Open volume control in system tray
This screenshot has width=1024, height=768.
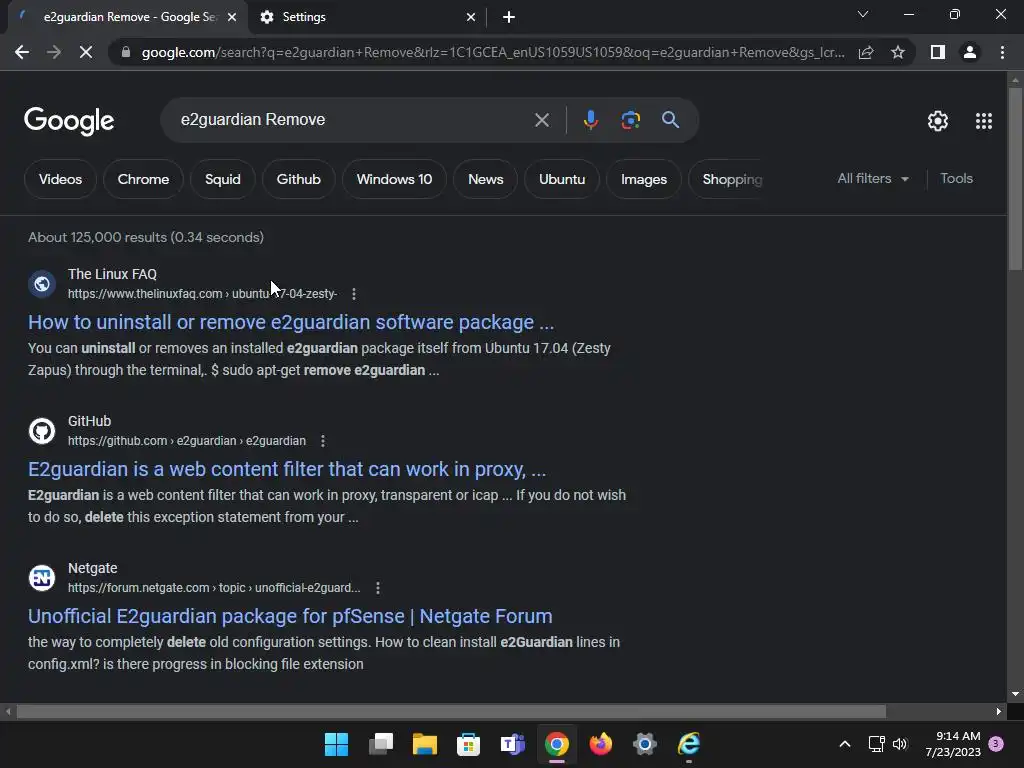[x=900, y=744]
